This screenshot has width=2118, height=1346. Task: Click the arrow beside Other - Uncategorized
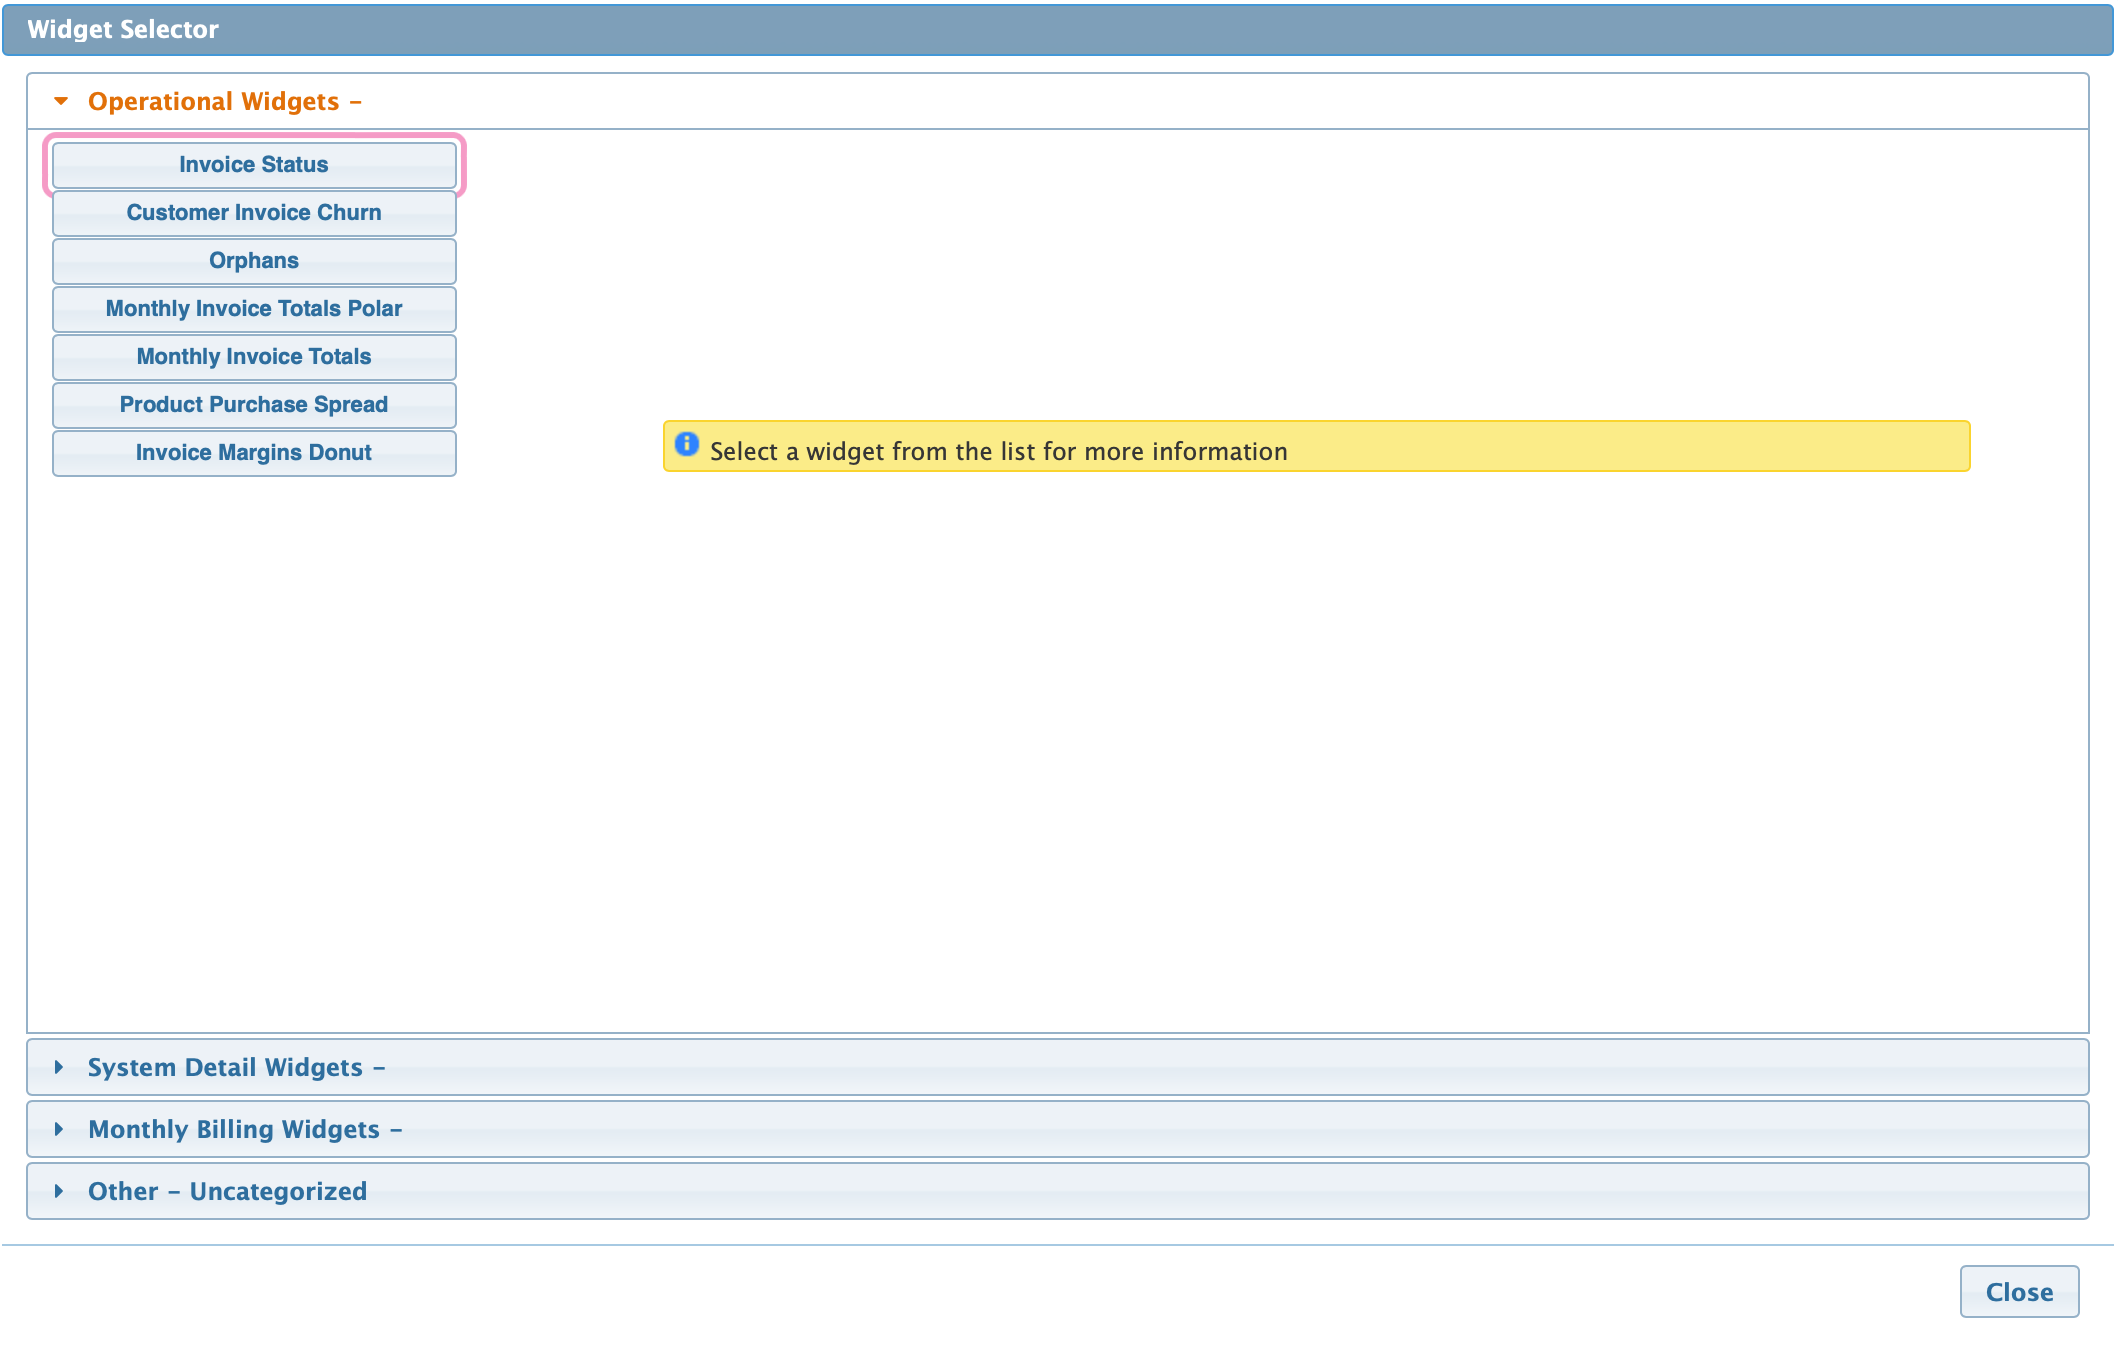pyautogui.click(x=59, y=1191)
